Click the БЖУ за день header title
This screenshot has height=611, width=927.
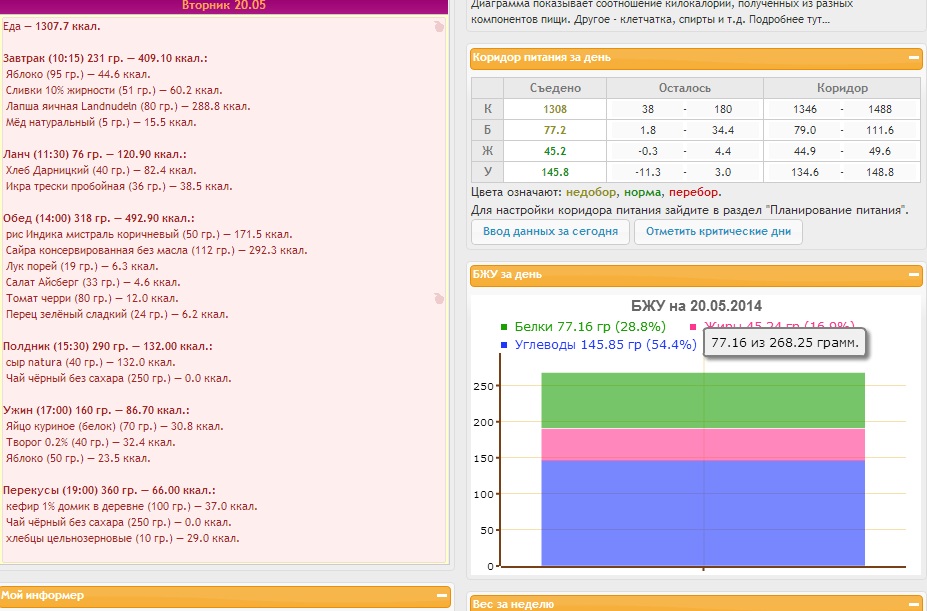click(507, 274)
